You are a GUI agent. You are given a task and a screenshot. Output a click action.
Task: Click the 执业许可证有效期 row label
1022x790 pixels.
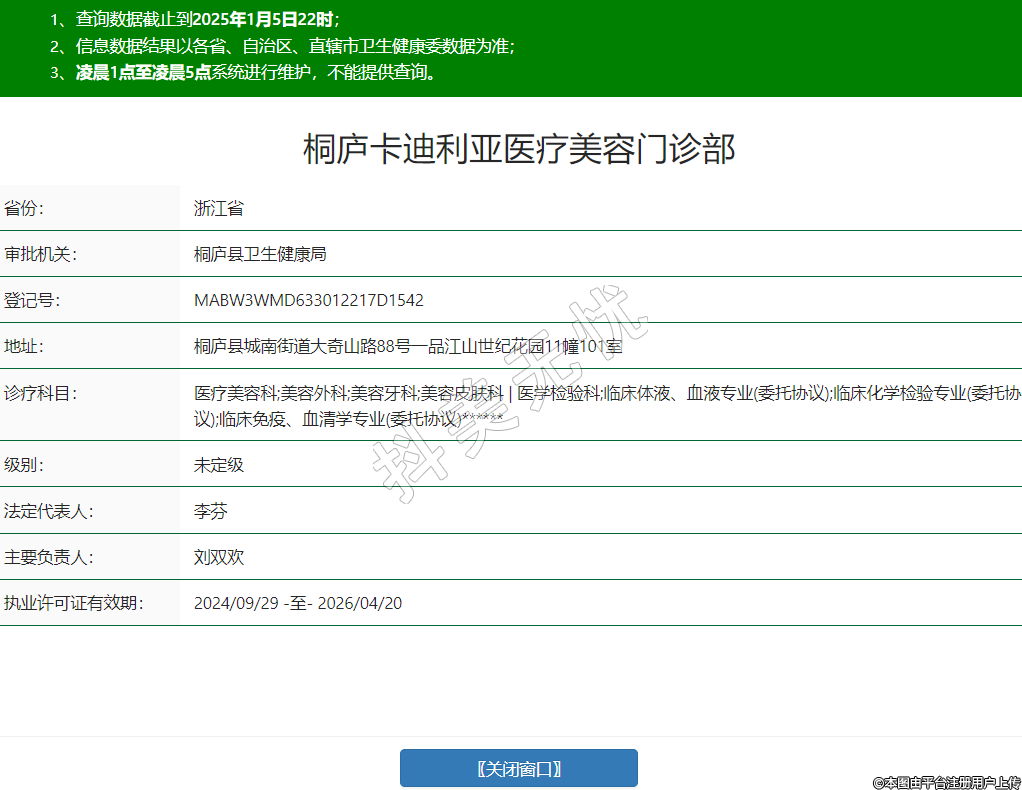point(74,603)
